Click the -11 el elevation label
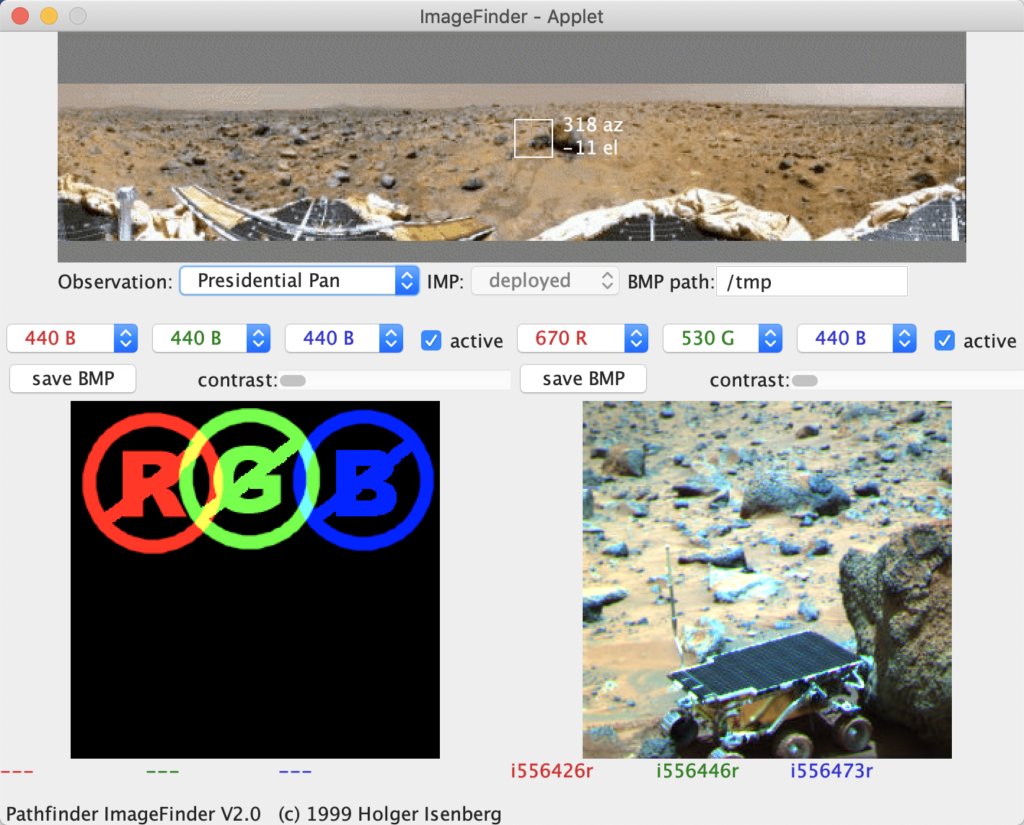This screenshot has width=1024, height=825. 590,148
